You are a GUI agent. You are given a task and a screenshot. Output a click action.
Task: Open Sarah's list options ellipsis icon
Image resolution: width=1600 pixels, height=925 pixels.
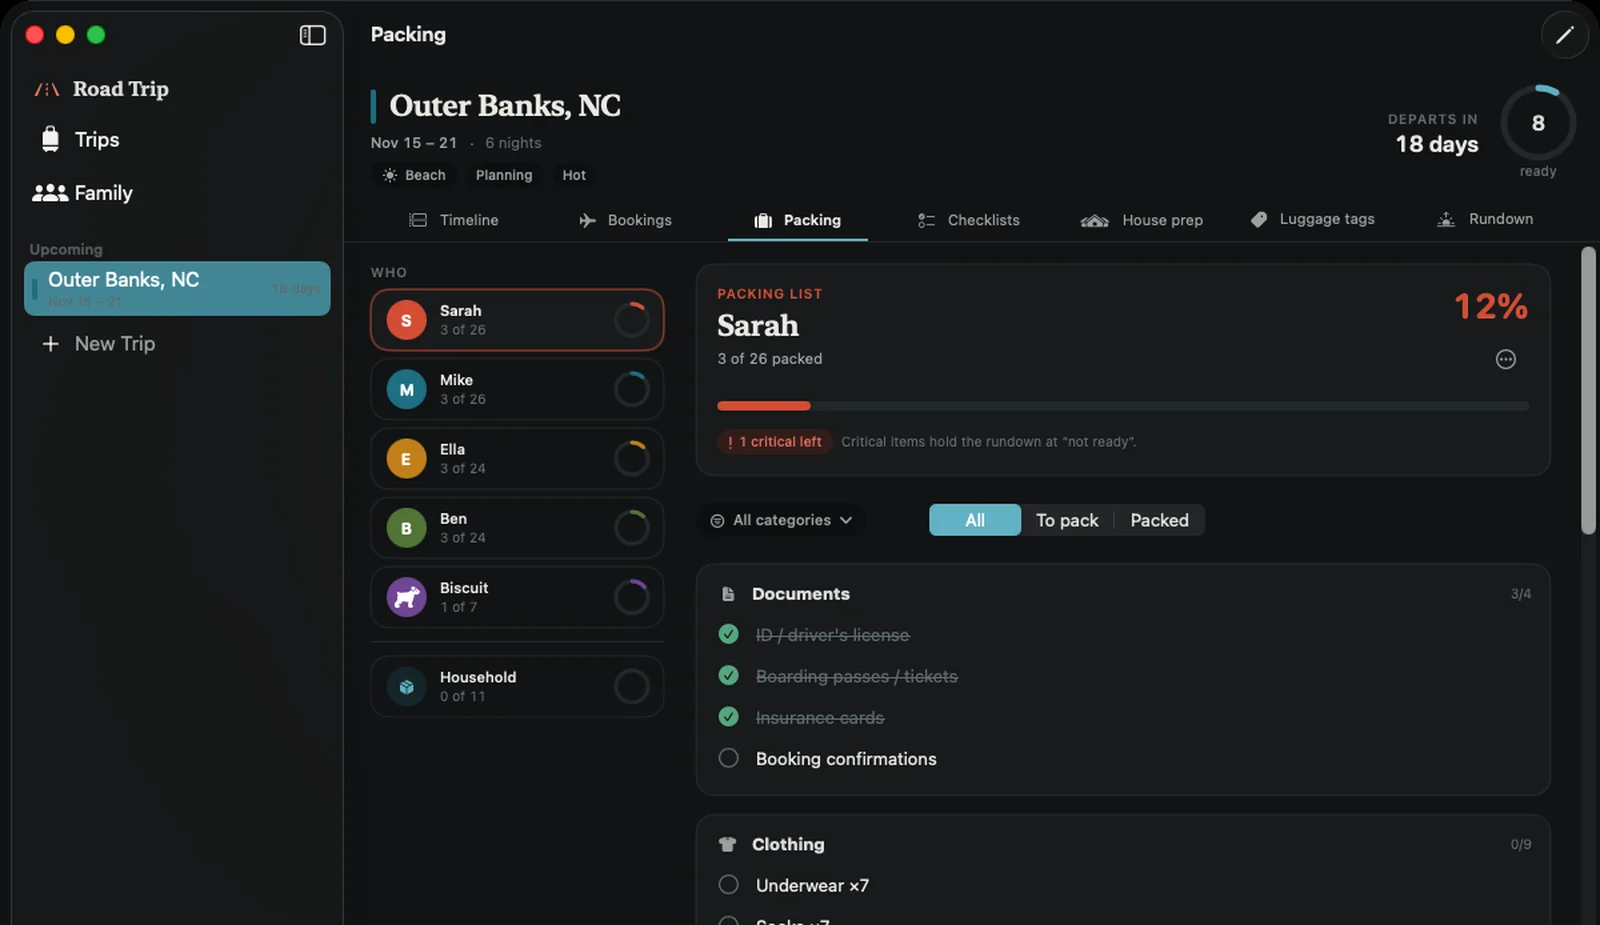point(1505,359)
